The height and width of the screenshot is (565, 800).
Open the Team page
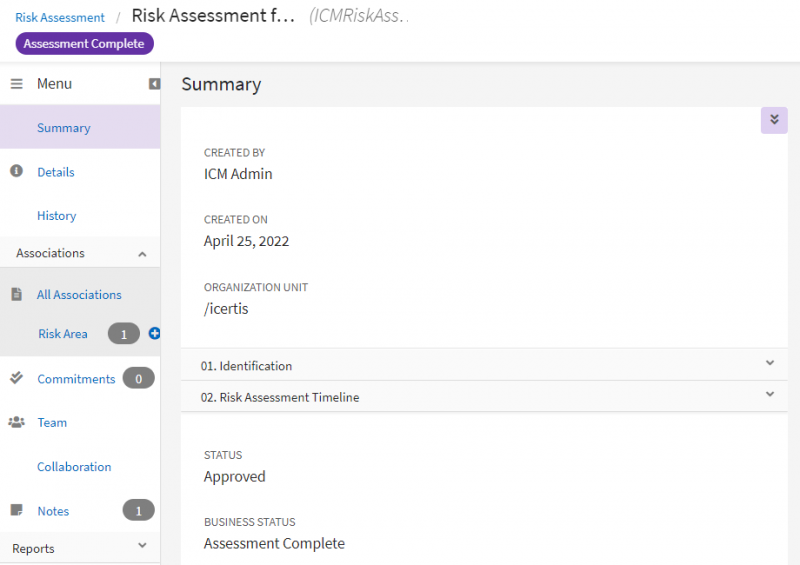tap(52, 423)
